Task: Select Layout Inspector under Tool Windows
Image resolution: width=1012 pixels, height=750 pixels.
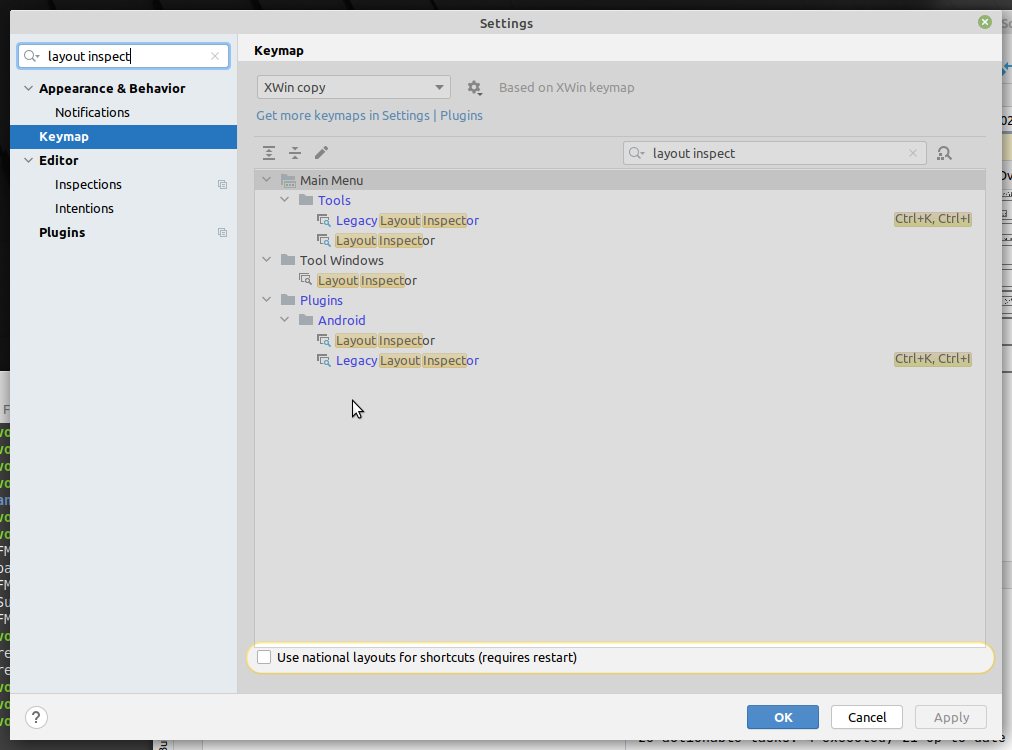Action: tap(366, 280)
